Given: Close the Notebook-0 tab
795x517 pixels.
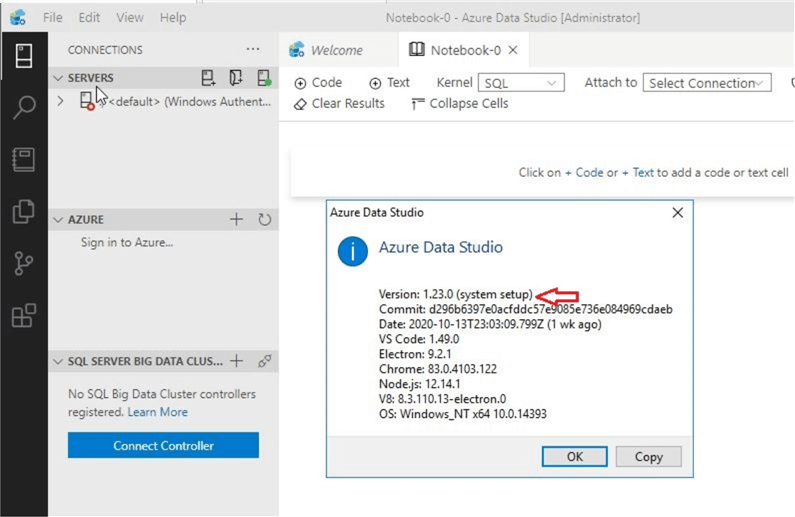Looking at the screenshot, I should (x=513, y=50).
